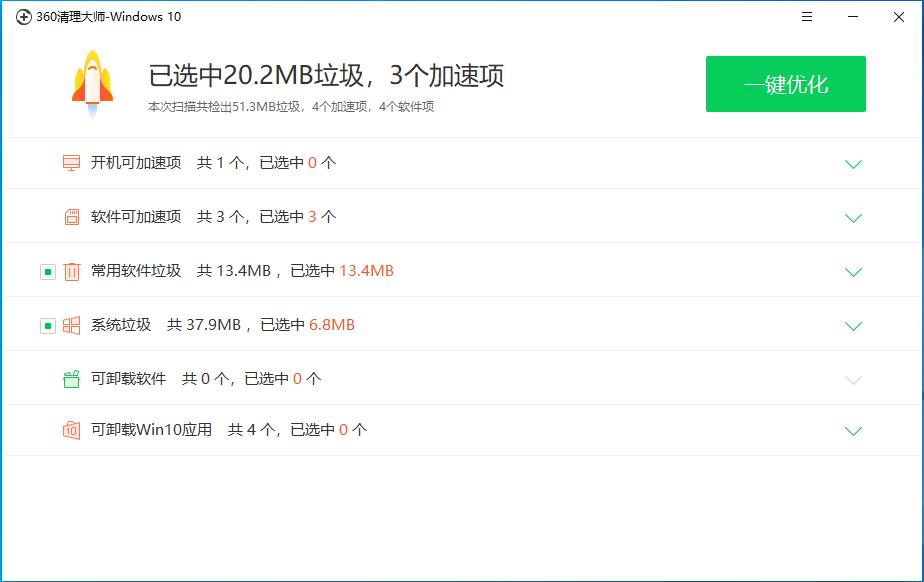The image size is (924, 582).
Task: Click the 可卸载Win10应用 tile icon
Action: (x=69, y=429)
